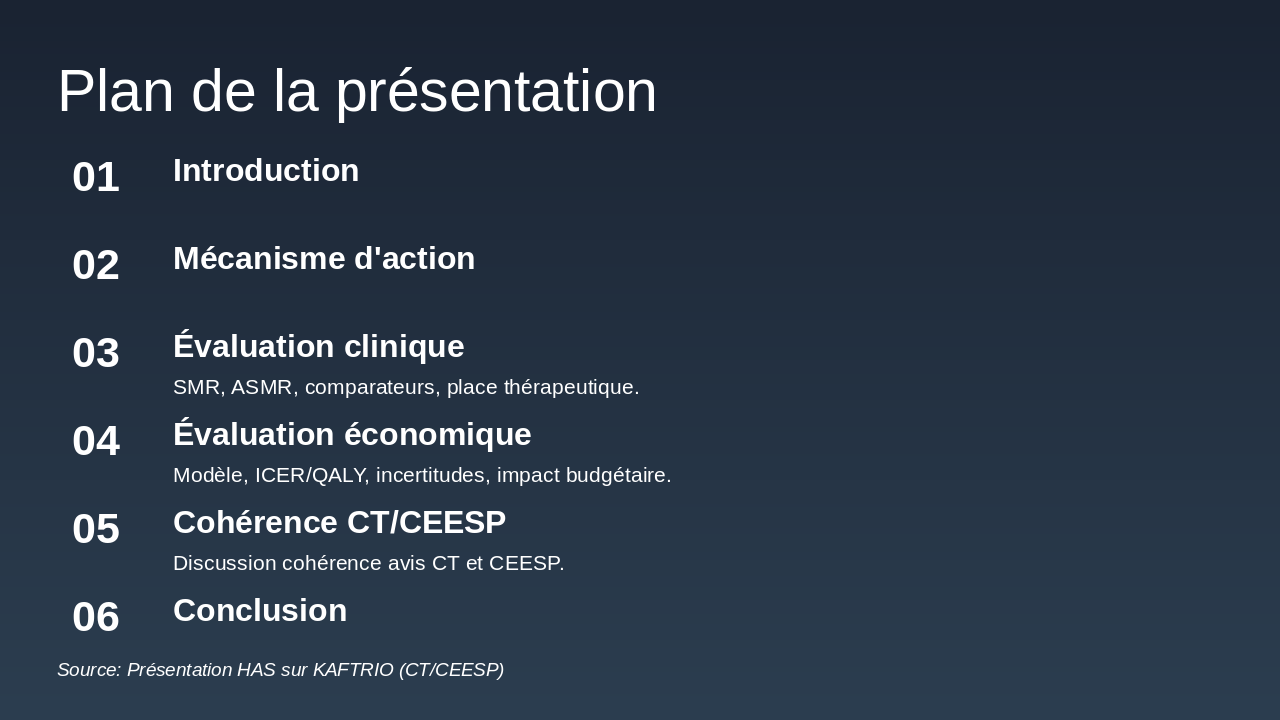Open the "Cohérence CT/CEESP" heading

pyautogui.click(x=340, y=523)
